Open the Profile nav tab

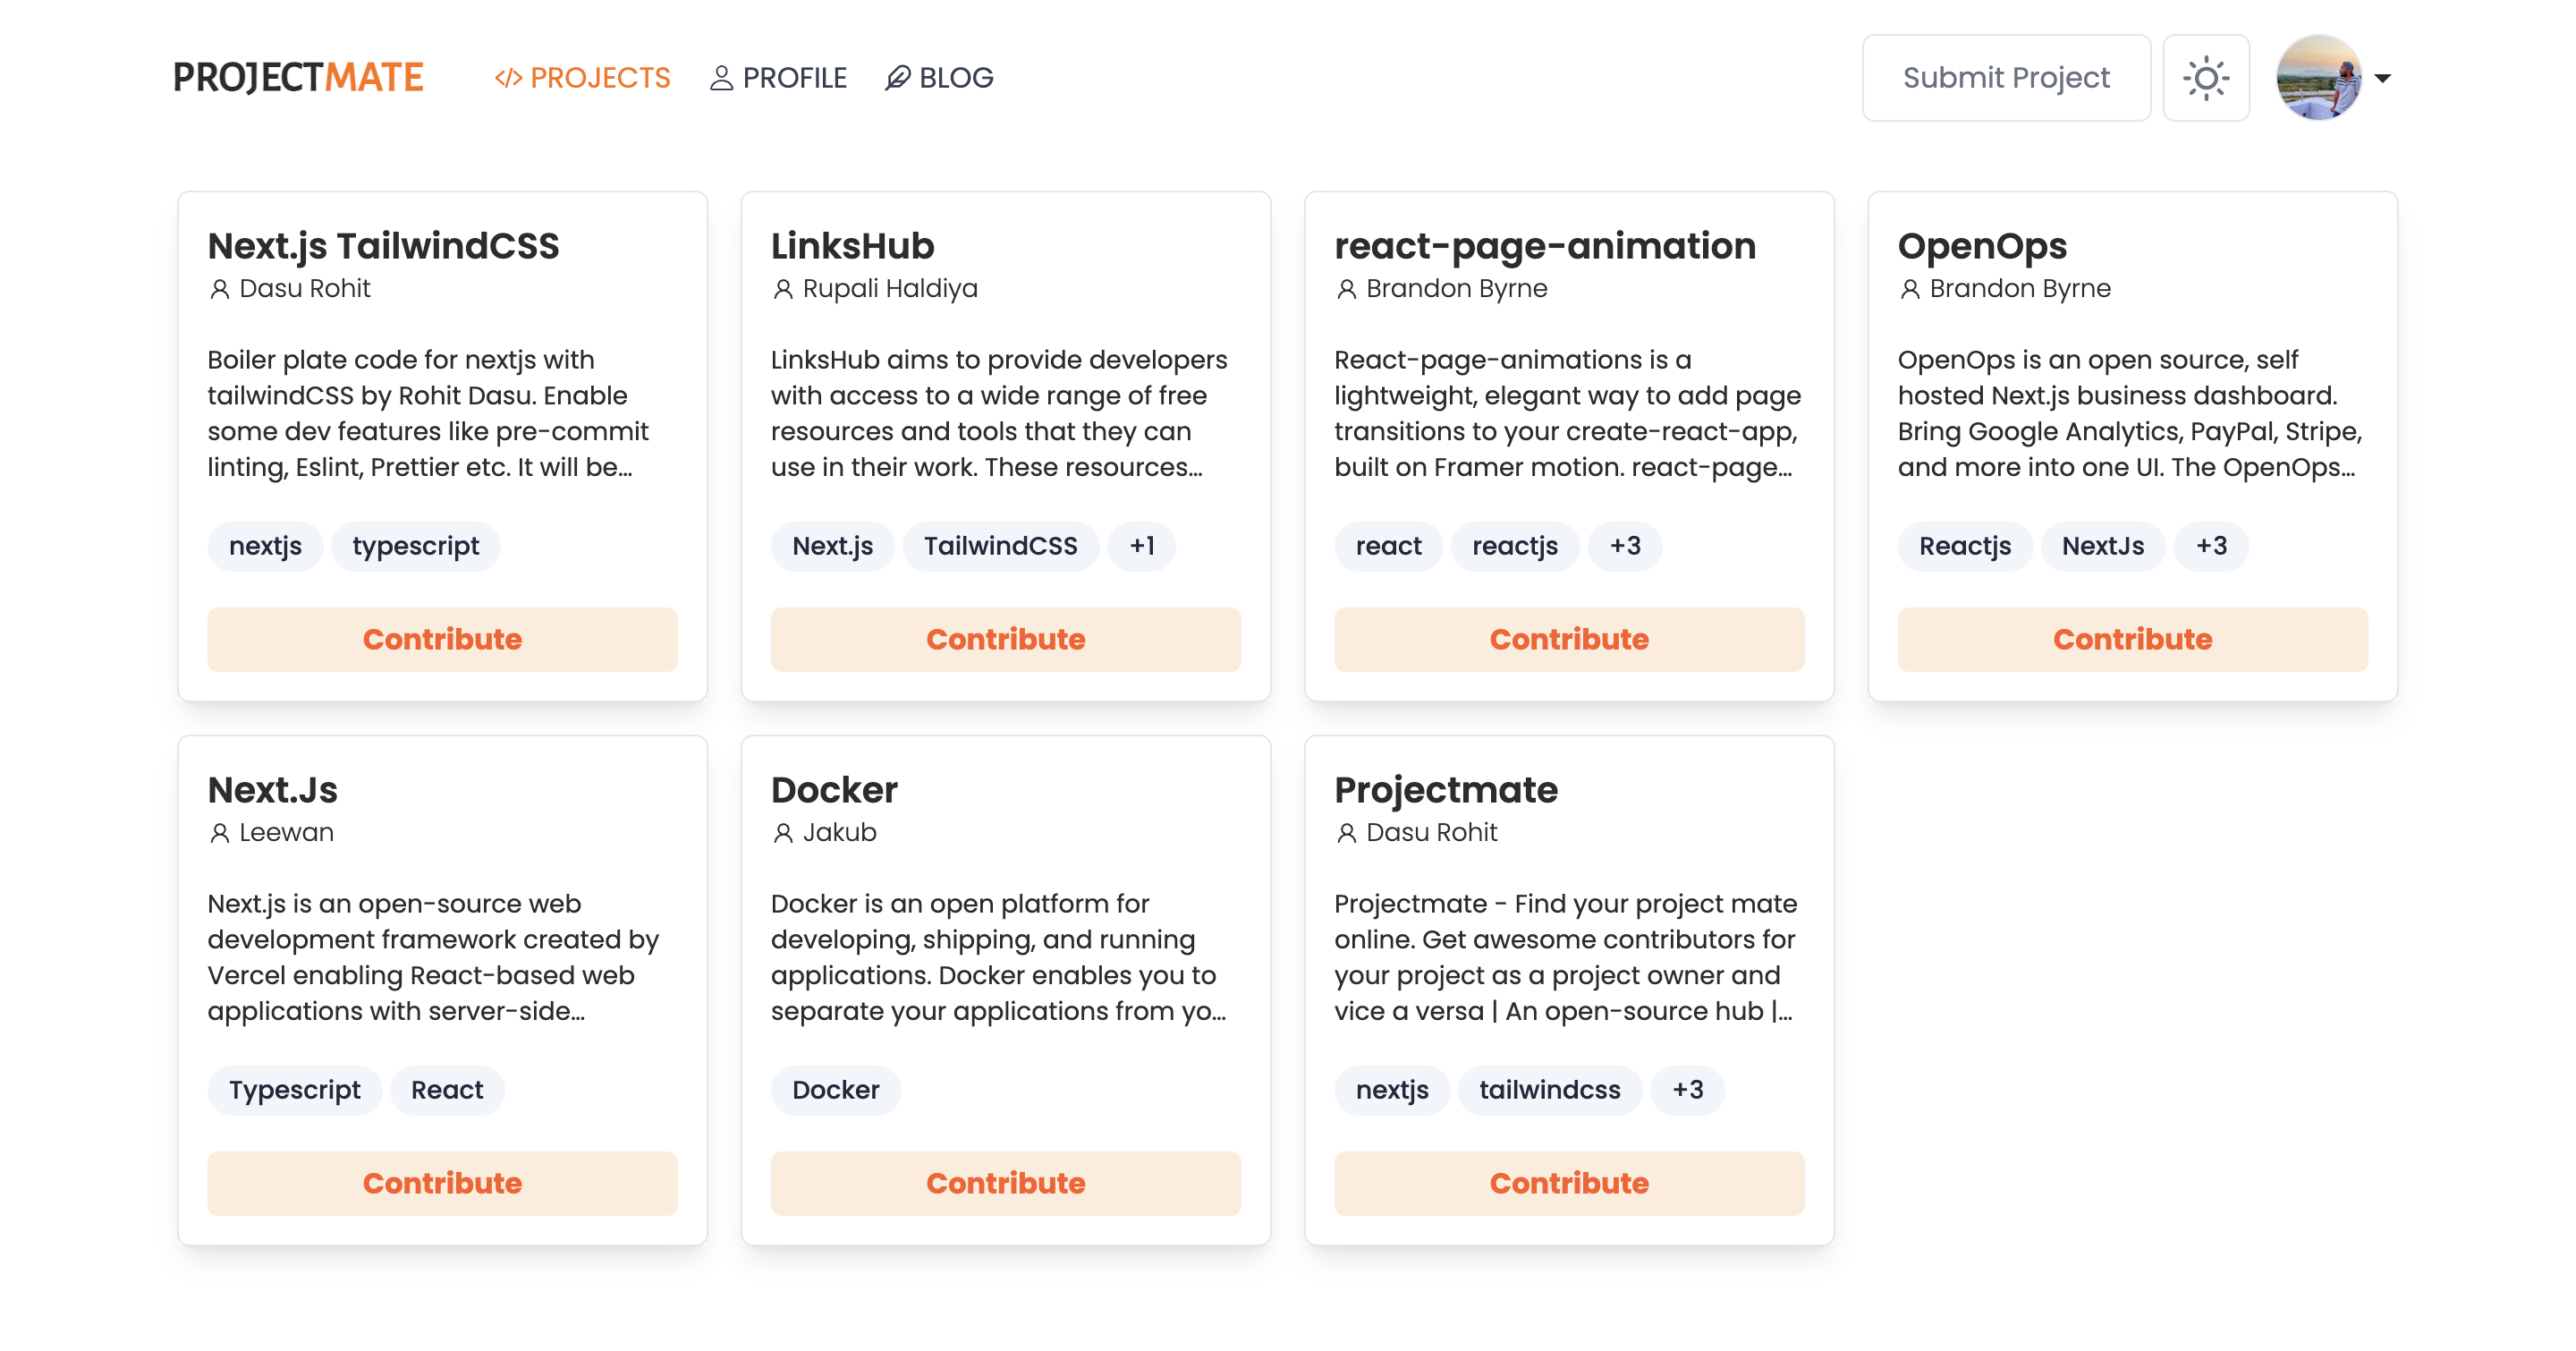[x=778, y=77]
